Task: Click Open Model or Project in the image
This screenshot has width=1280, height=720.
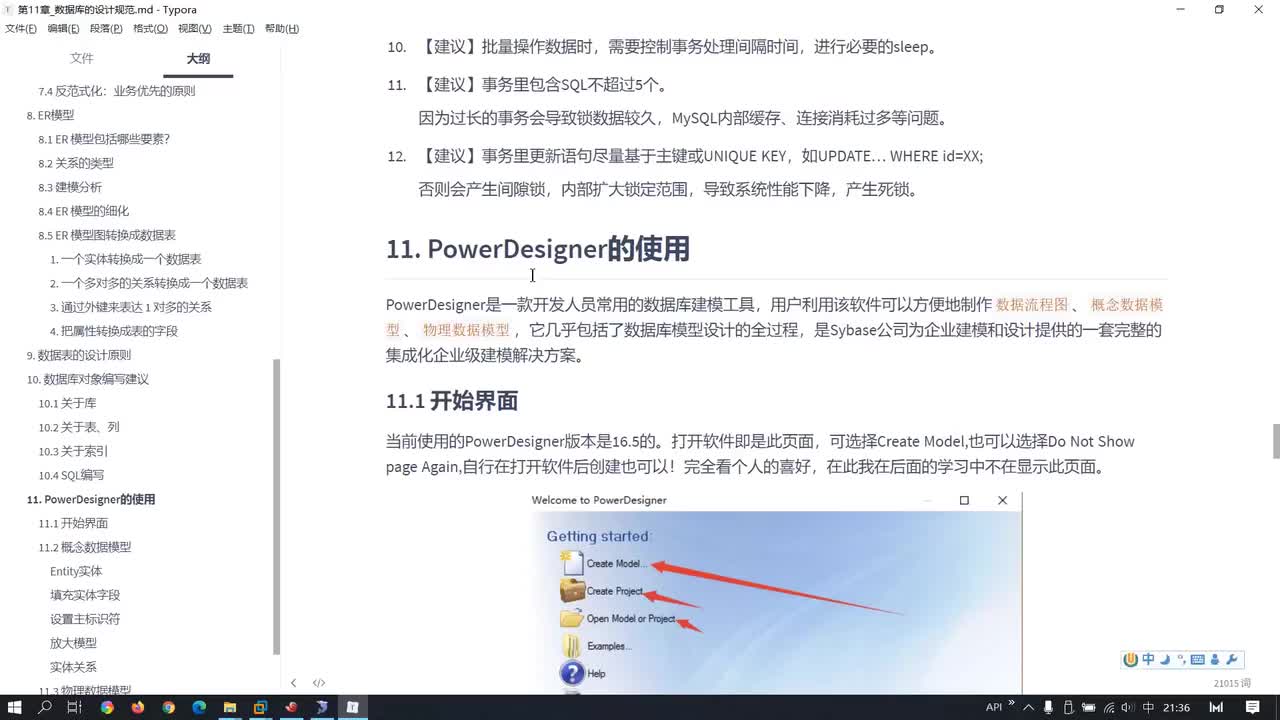Action: (x=631, y=619)
